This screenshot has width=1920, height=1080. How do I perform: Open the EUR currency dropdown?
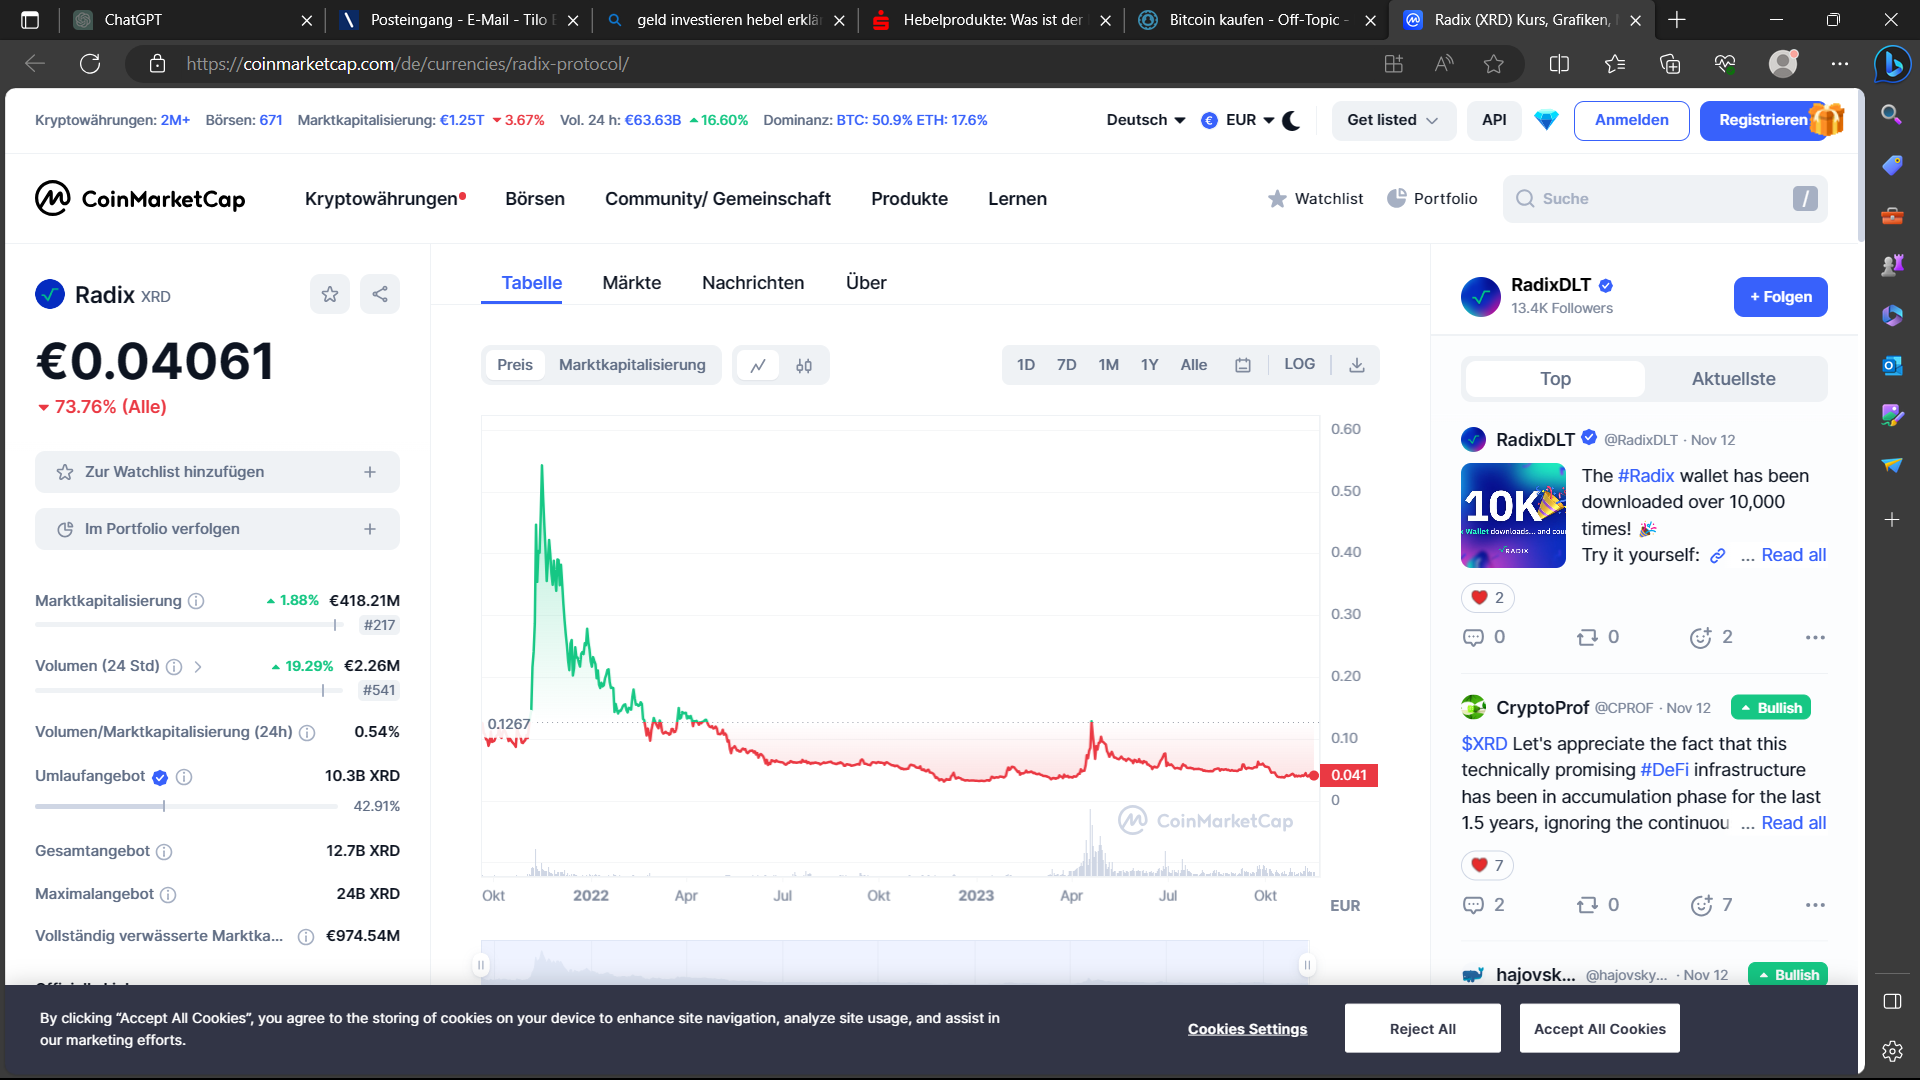point(1241,120)
